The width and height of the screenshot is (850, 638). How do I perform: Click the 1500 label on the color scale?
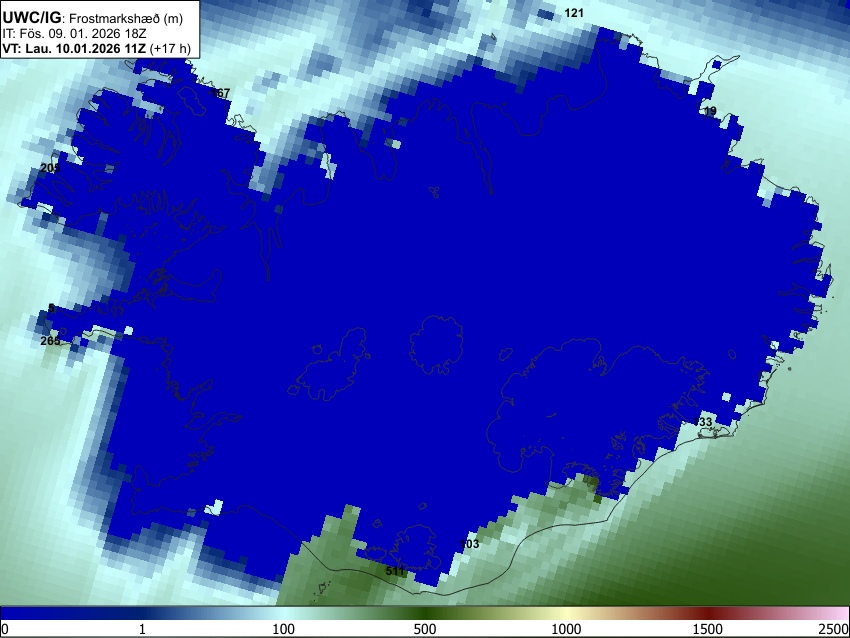(708, 629)
